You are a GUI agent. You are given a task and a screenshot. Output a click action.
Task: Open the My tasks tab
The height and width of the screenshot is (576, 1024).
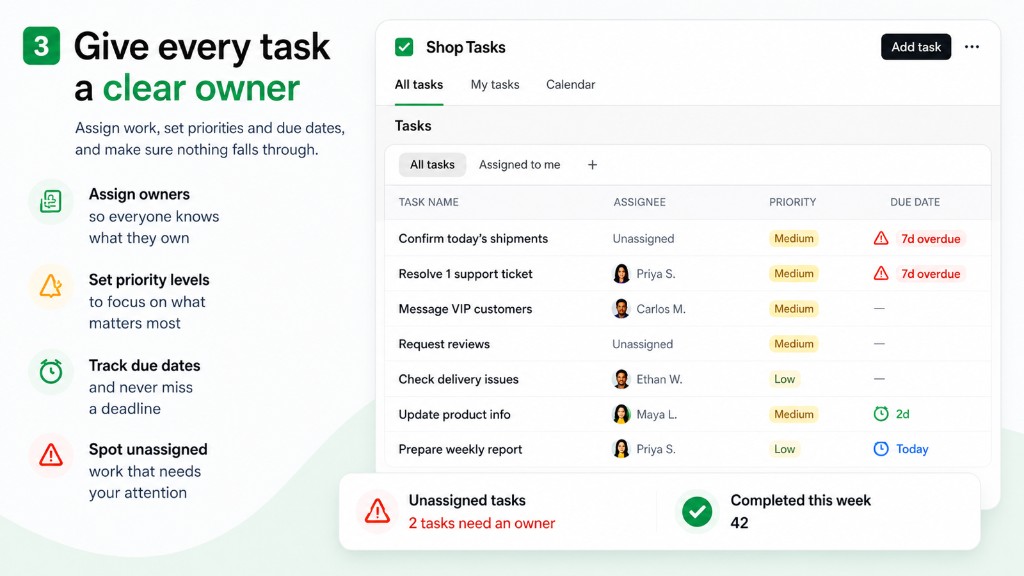(x=495, y=85)
